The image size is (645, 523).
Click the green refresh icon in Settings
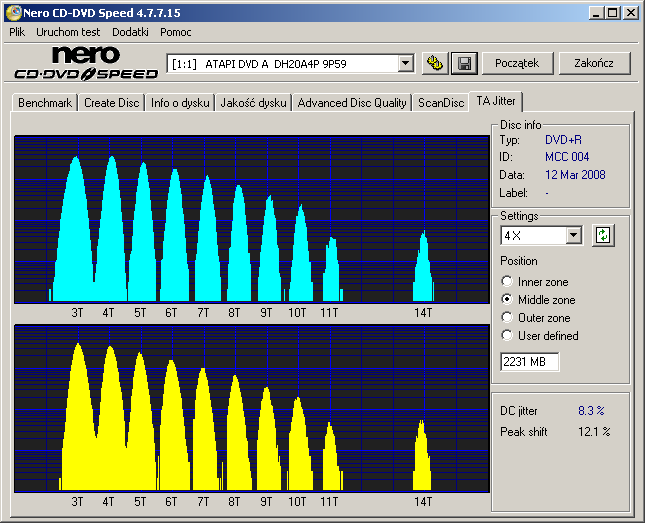[603, 235]
